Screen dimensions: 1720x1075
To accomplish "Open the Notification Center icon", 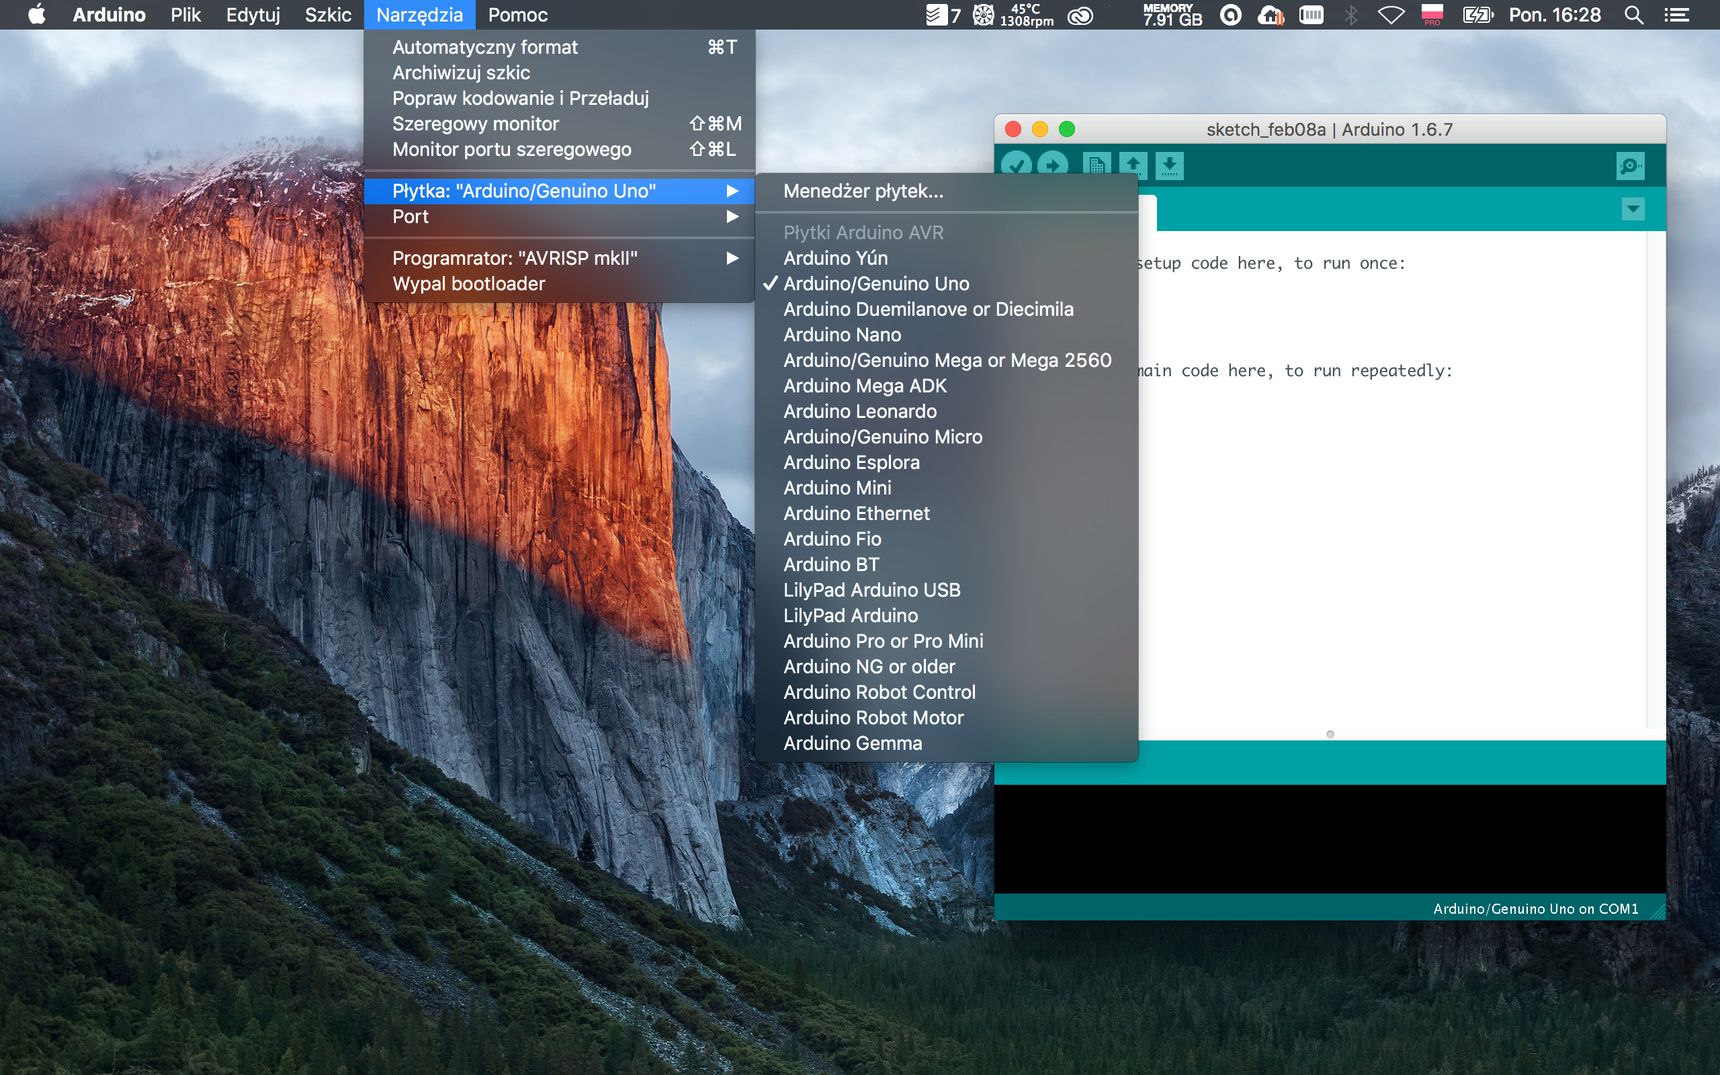I will tap(1677, 15).
